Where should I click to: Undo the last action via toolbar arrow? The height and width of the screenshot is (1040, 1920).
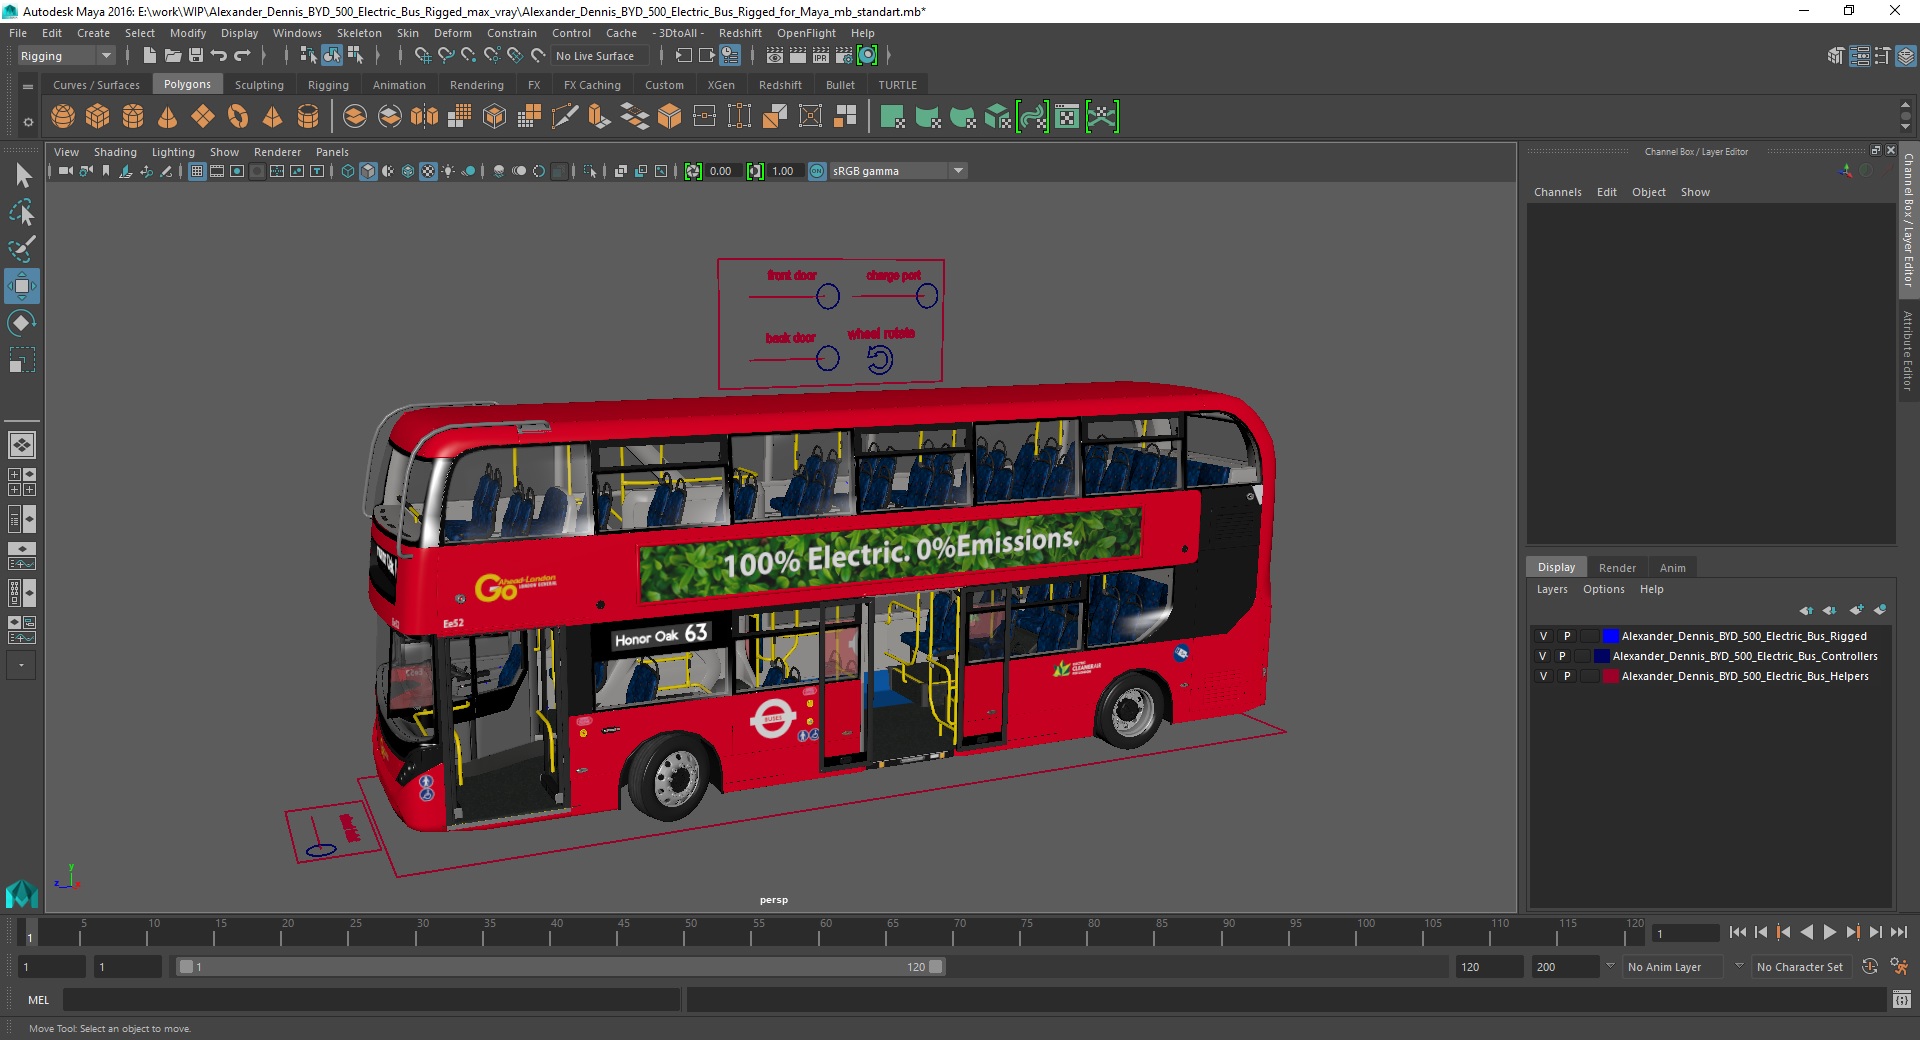[x=219, y=56]
